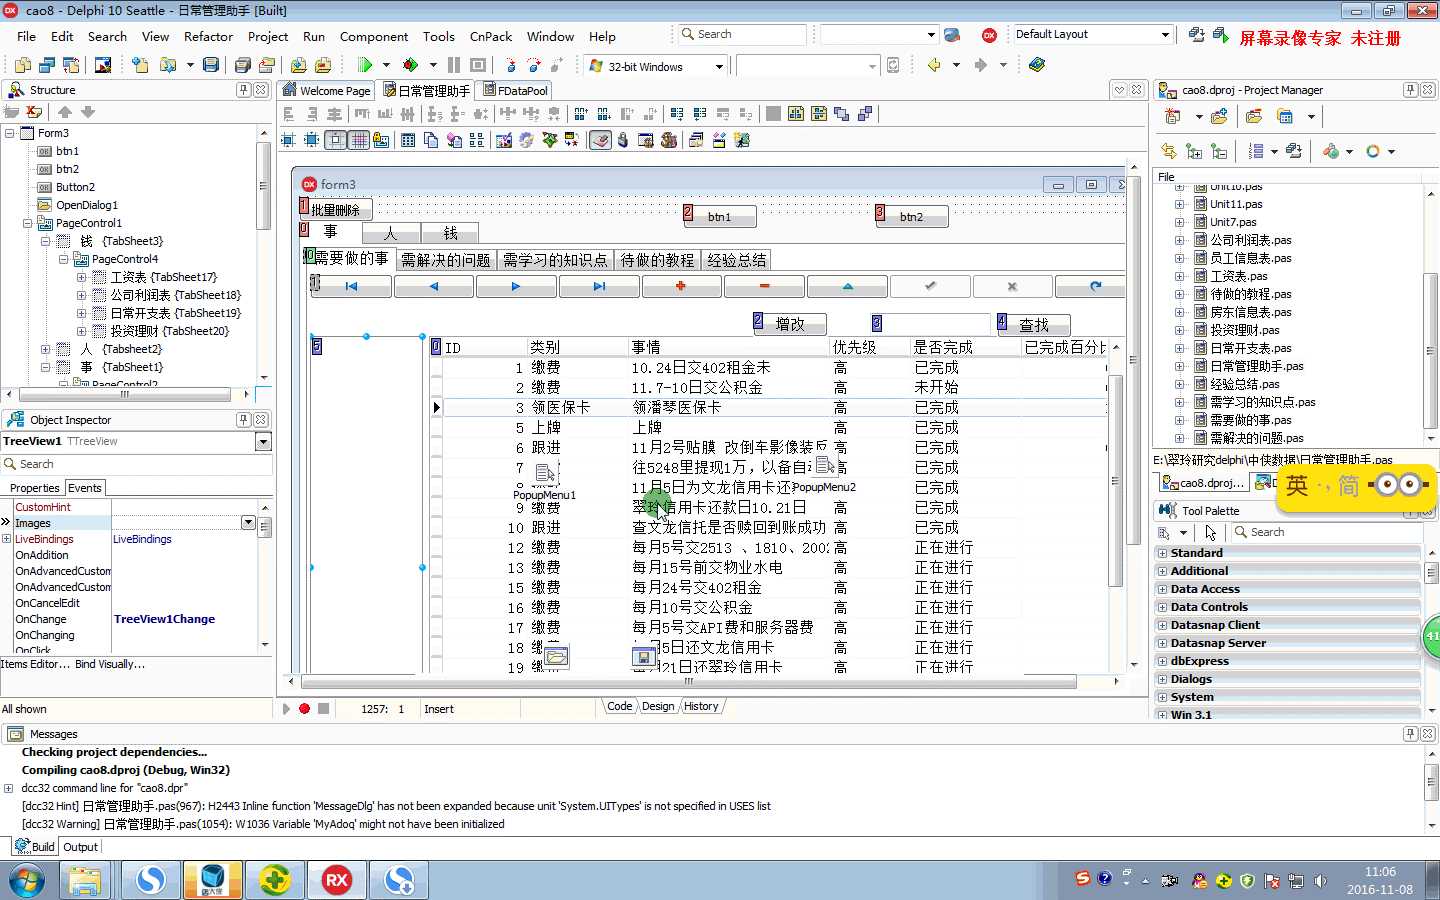
Task: Click Run Without Debugging icon
Action: point(410,65)
